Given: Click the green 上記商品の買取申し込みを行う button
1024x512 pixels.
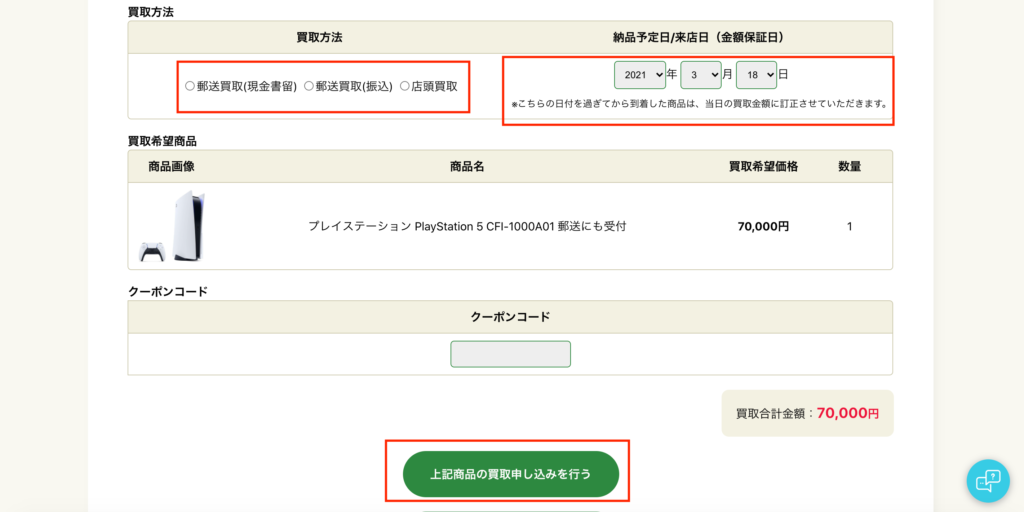Looking at the screenshot, I should click(511, 474).
